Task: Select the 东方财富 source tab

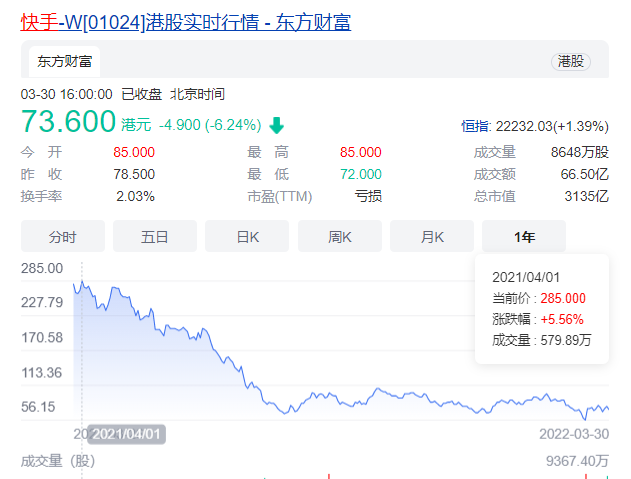Action: click(64, 62)
